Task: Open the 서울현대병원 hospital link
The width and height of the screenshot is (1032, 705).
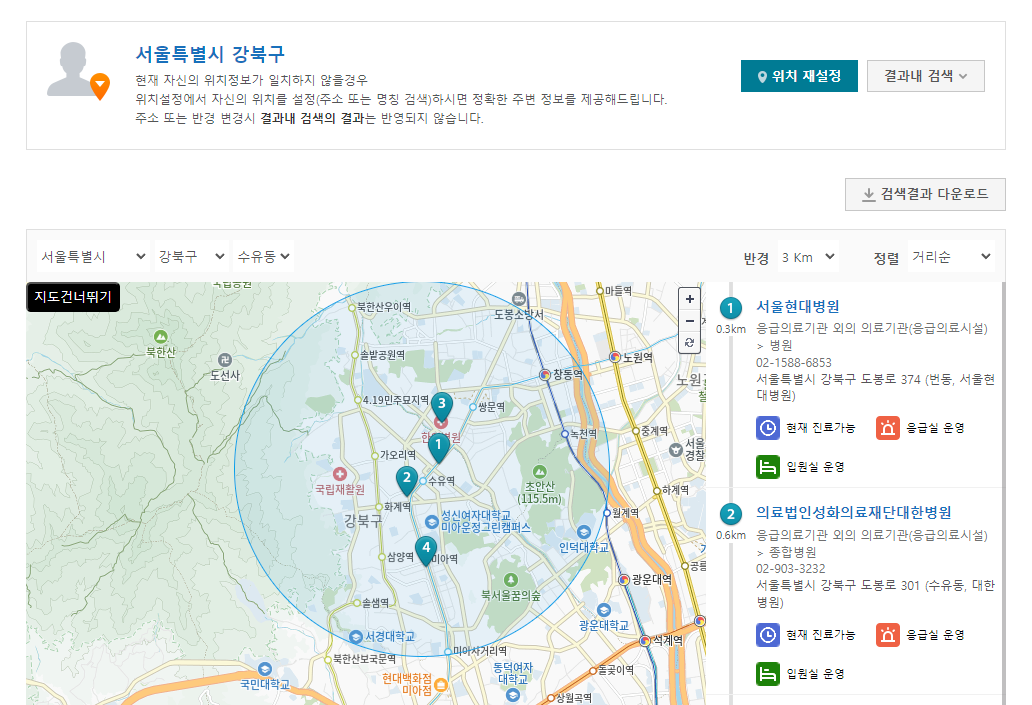Action: [x=797, y=306]
